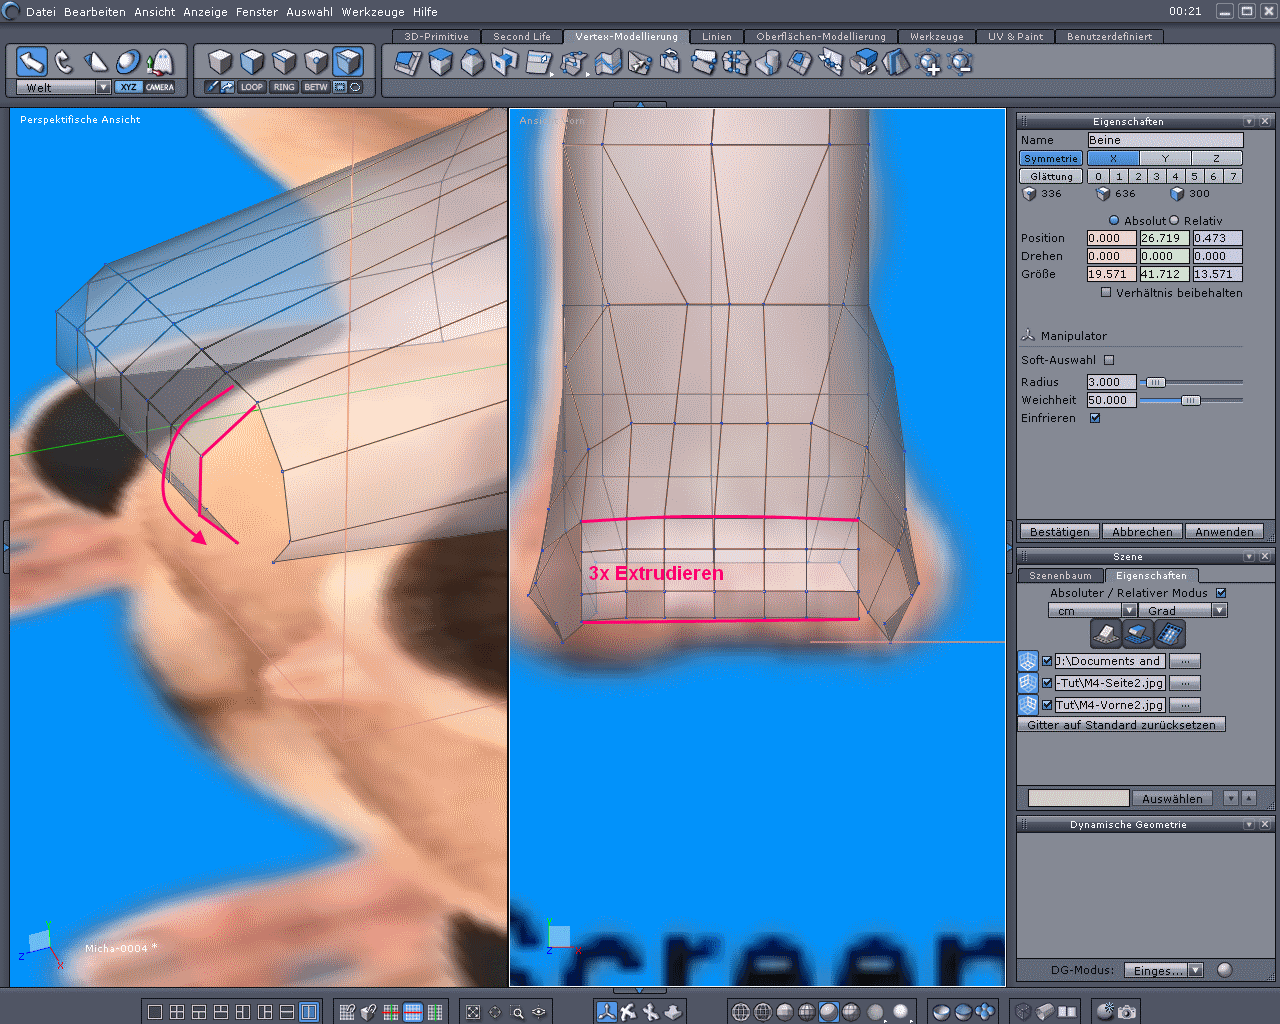This screenshot has height=1024, width=1280.
Task: Click the Radius value field 3.000
Action: [1111, 382]
